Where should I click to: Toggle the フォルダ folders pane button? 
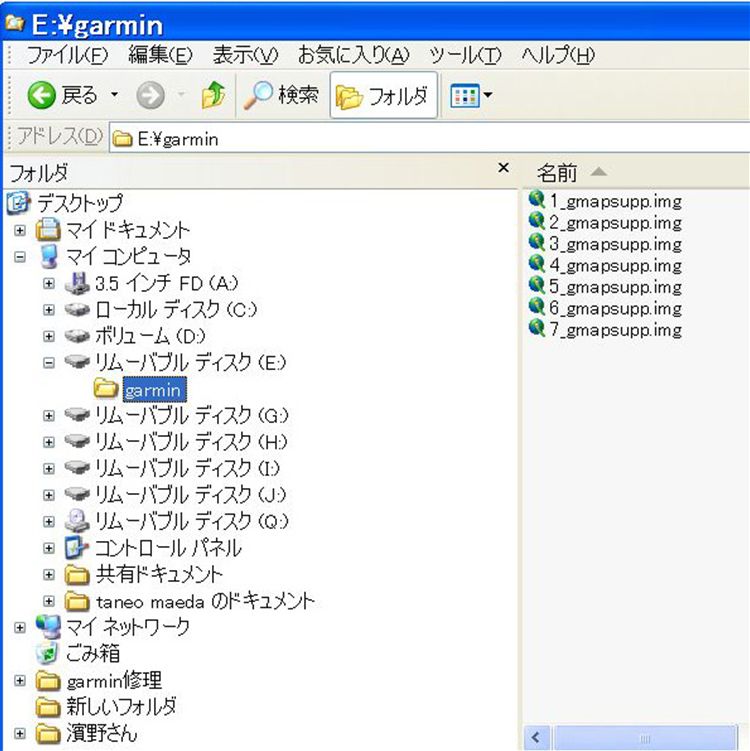coord(383,95)
